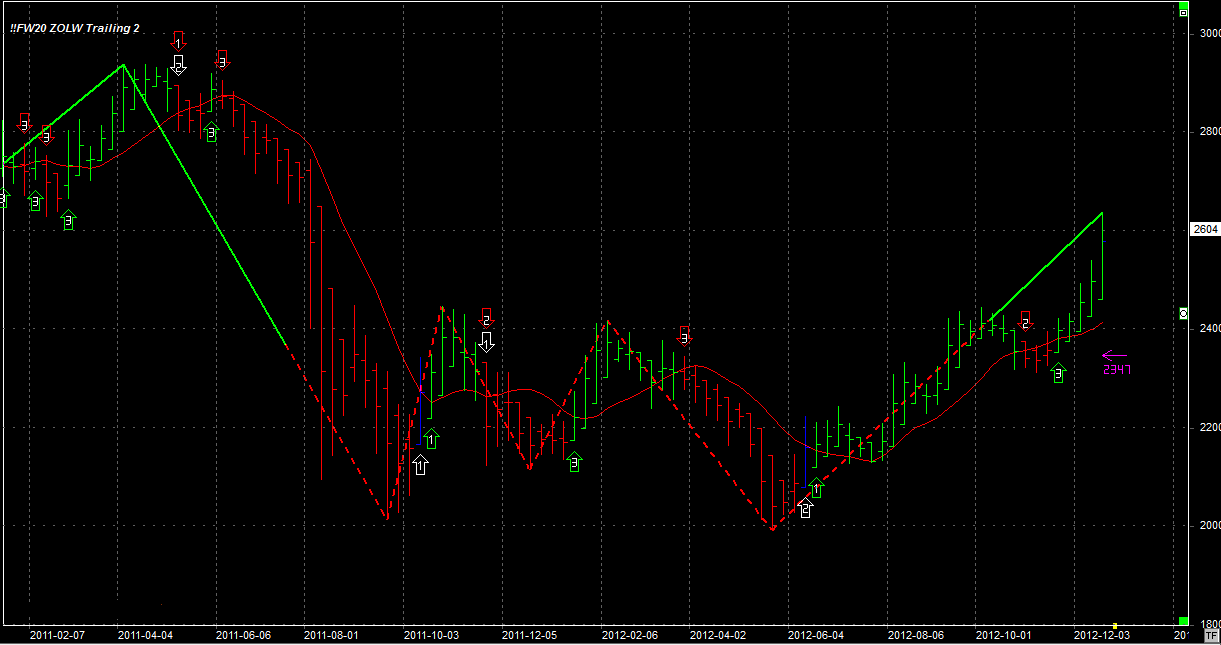The width and height of the screenshot is (1221, 645).
Task: Click the 3000 price level on the scale
Action: (x=1208, y=33)
